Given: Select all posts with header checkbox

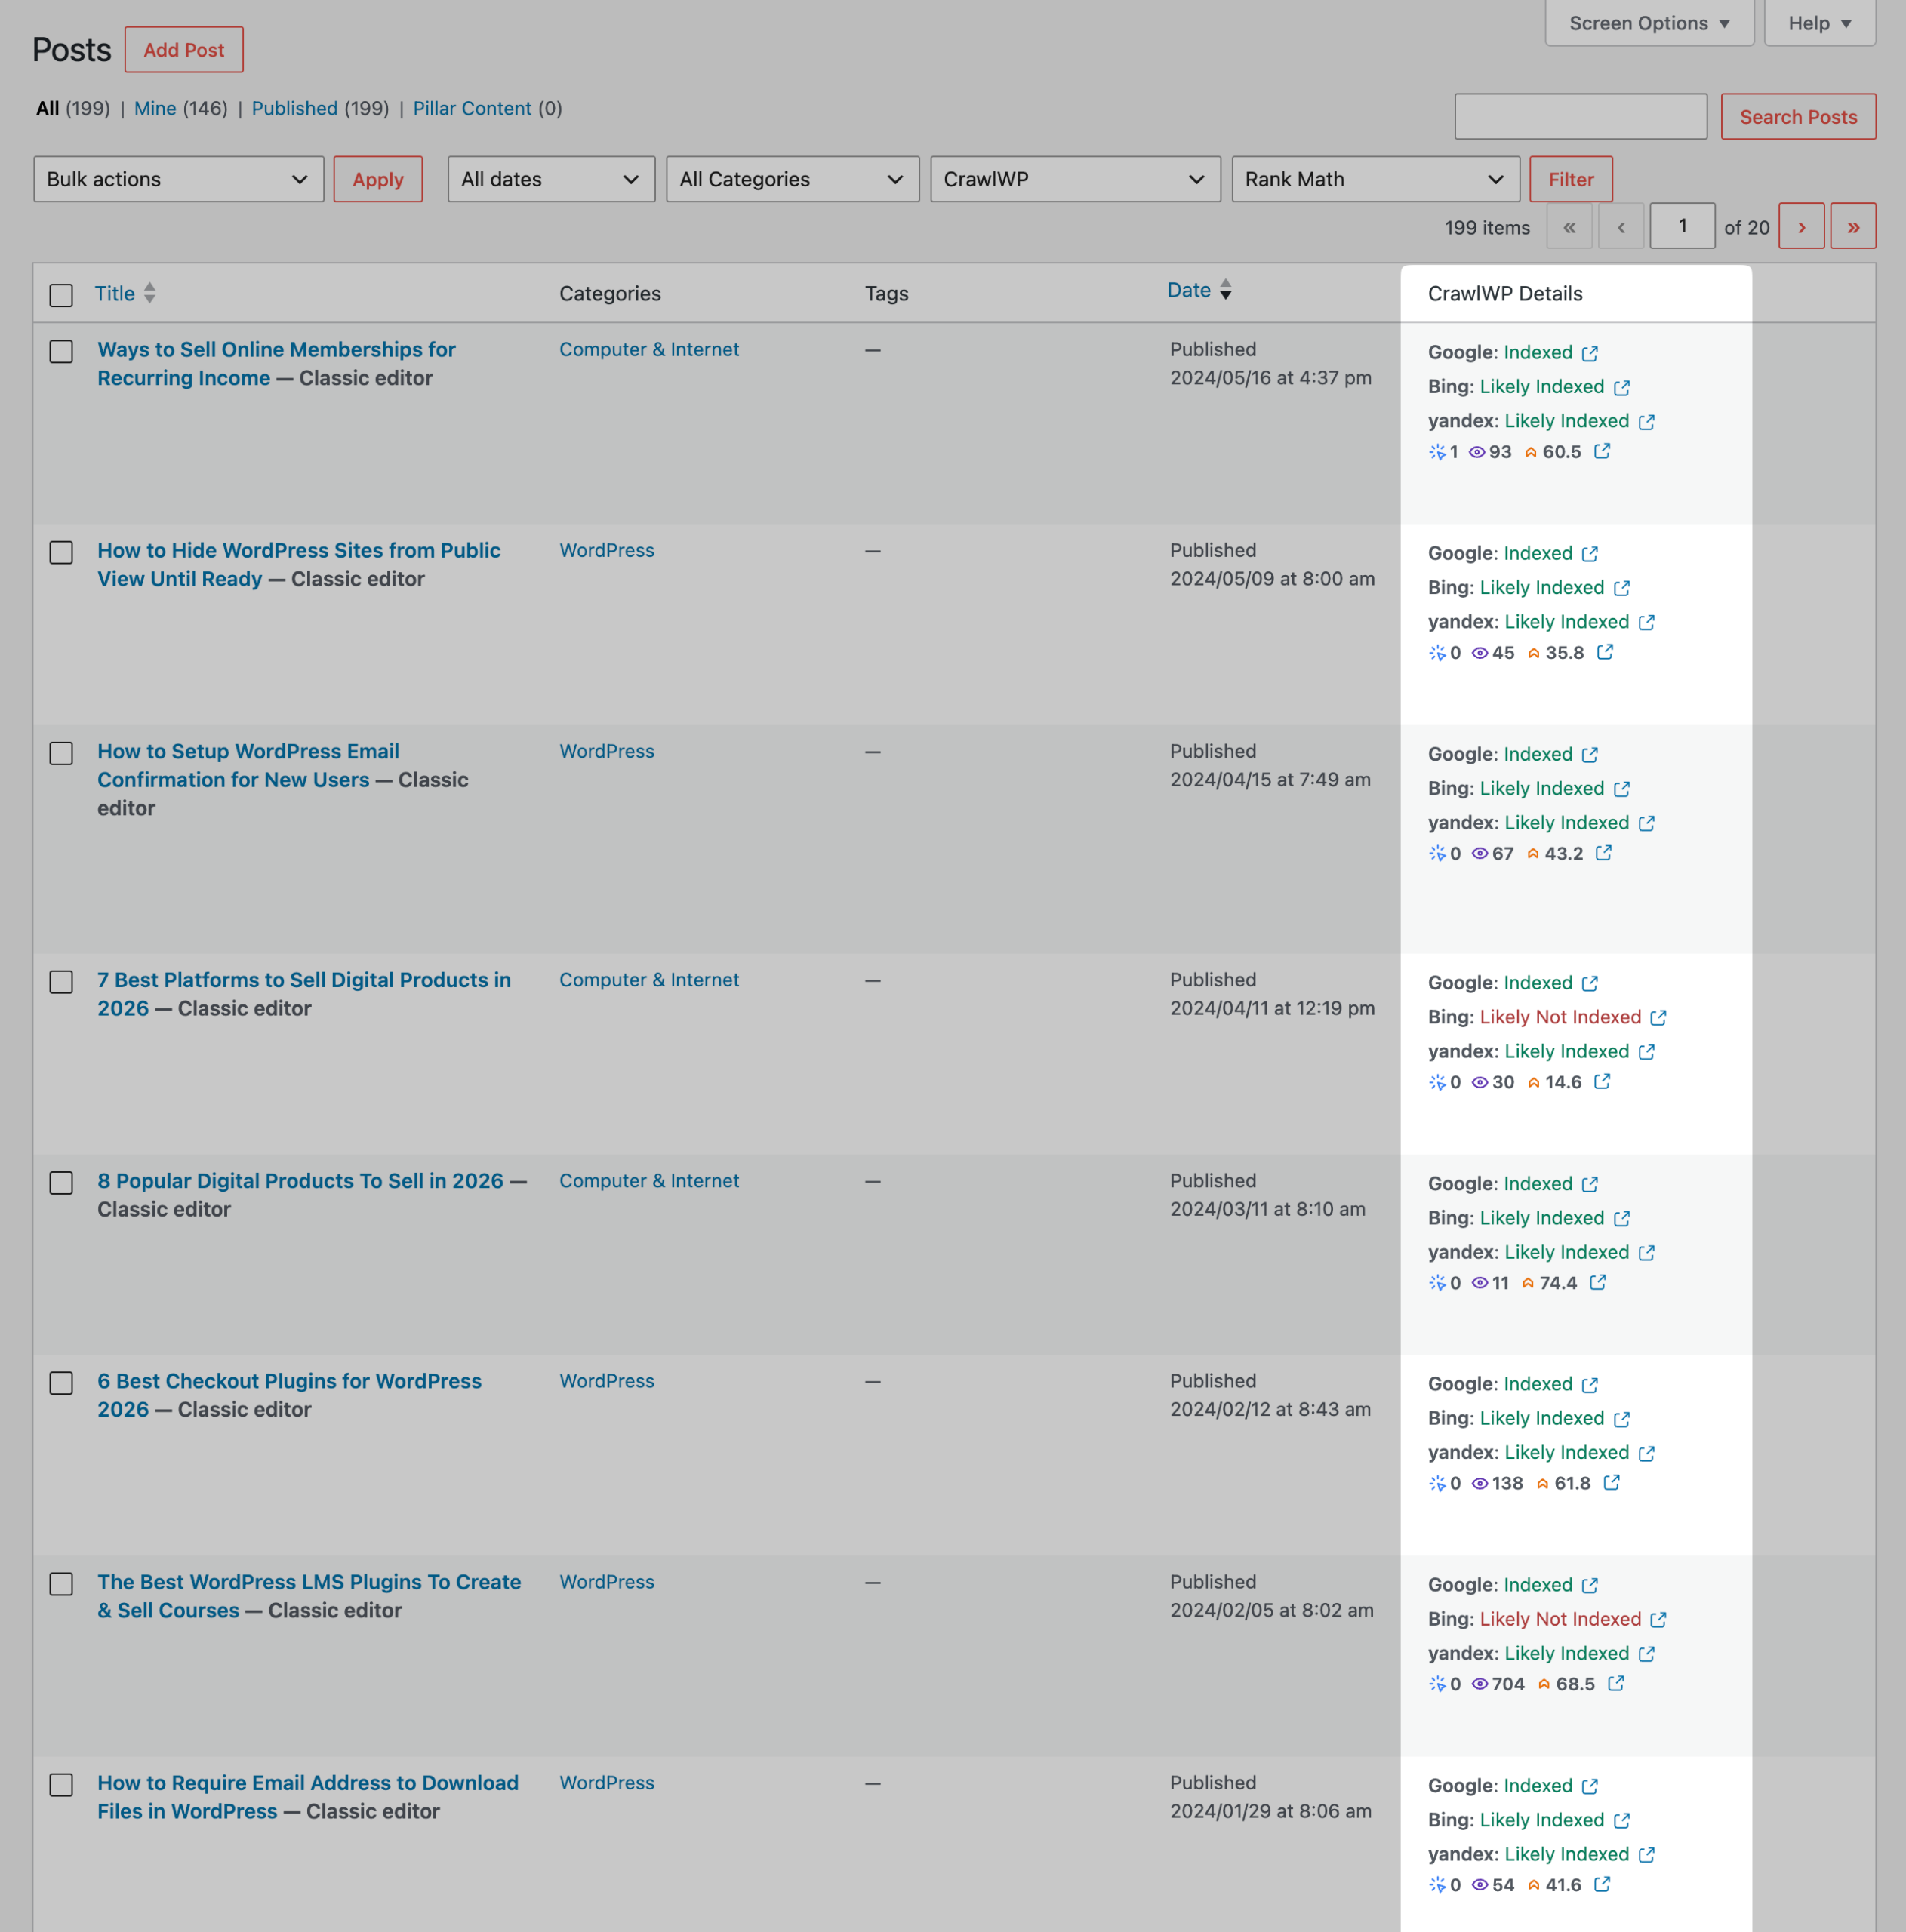Looking at the screenshot, I should (x=61, y=295).
